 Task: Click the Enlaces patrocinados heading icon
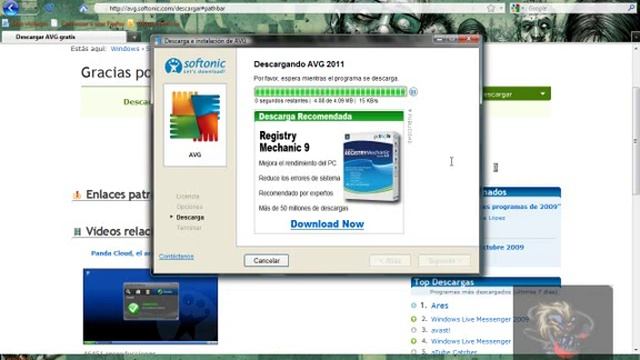click(x=77, y=195)
